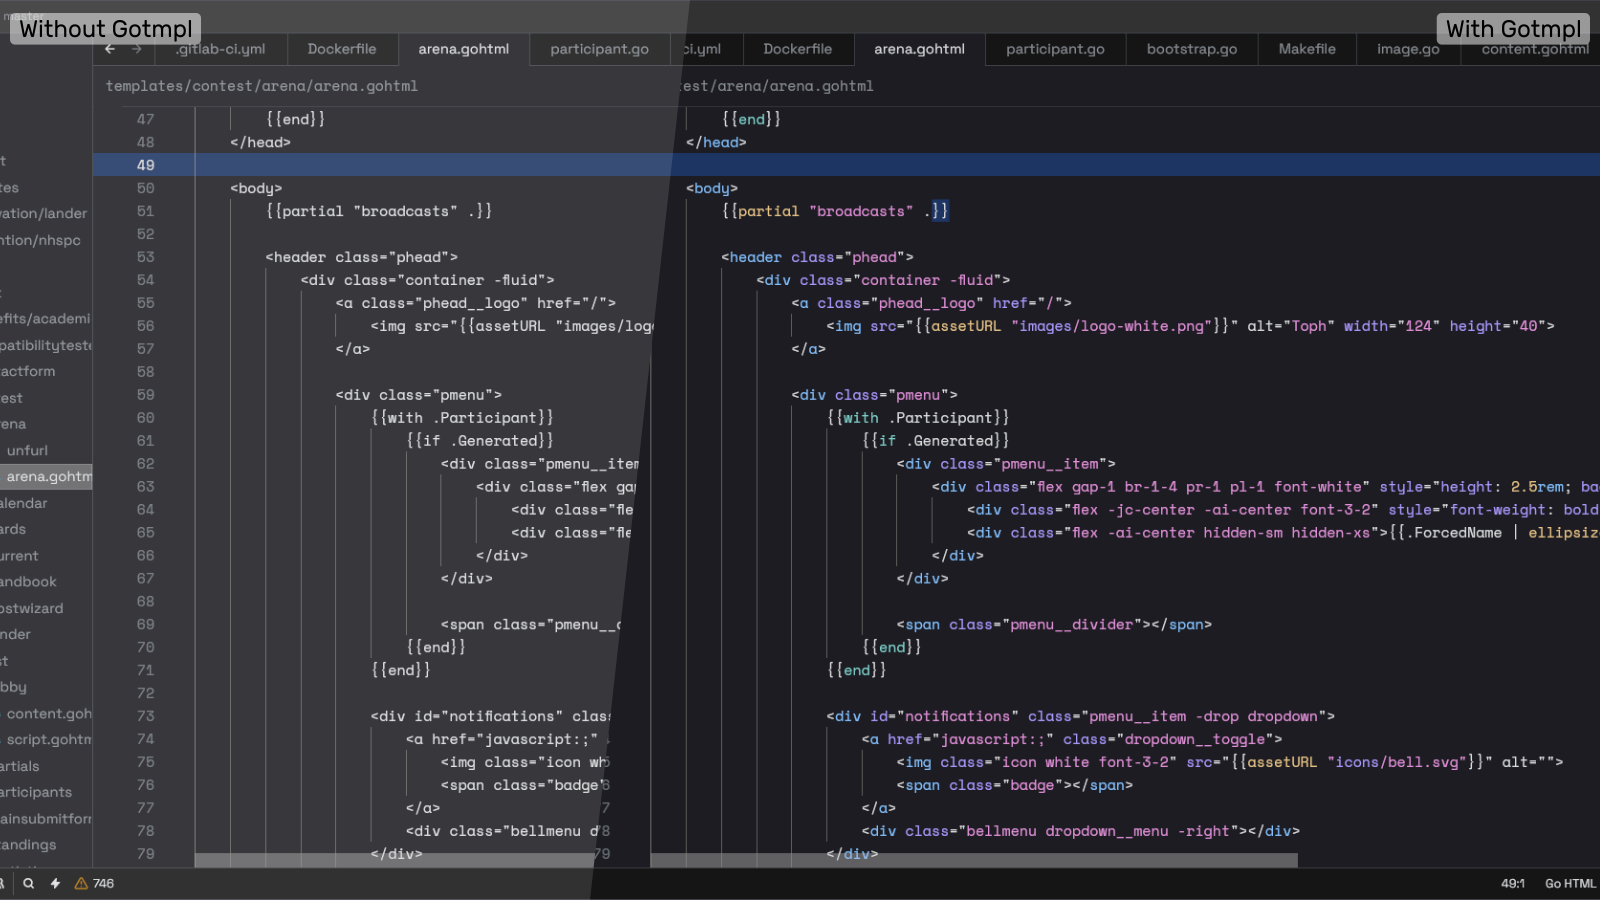Open diagnostics via warning triangle icon
This screenshot has width=1600, height=900.
[x=82, y=884]
